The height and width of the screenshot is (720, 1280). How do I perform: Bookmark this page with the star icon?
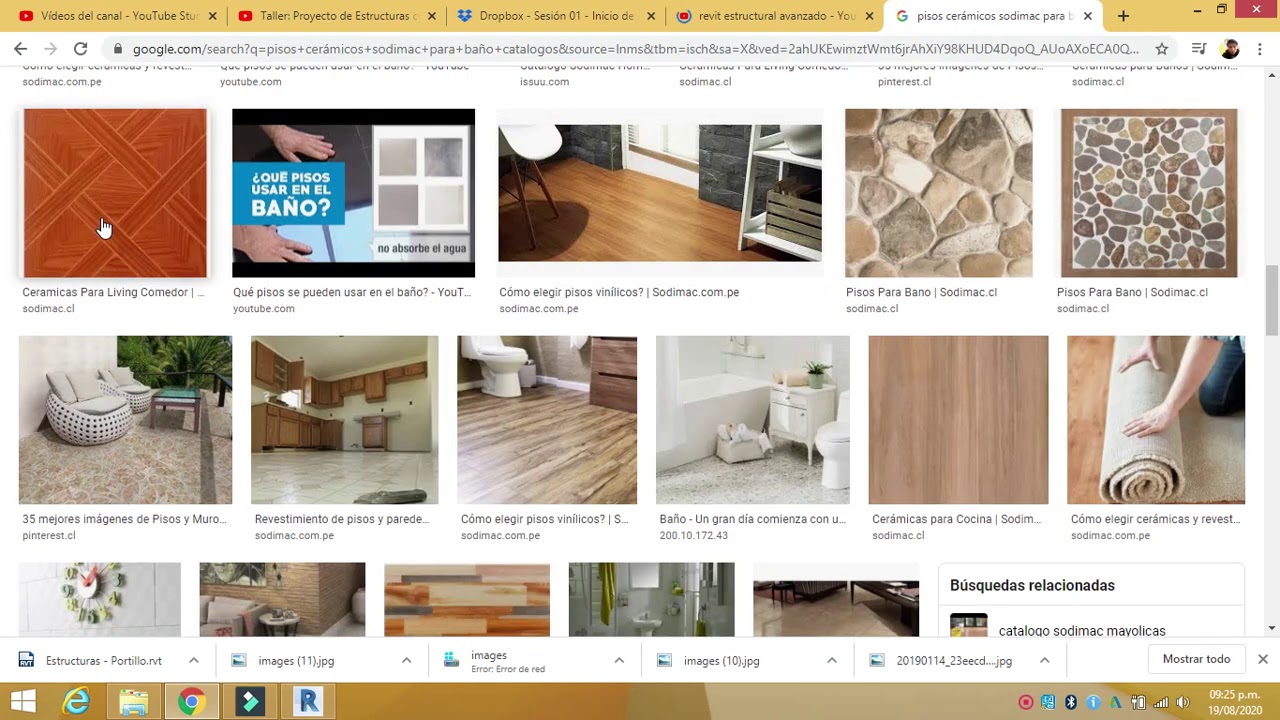1161,48
